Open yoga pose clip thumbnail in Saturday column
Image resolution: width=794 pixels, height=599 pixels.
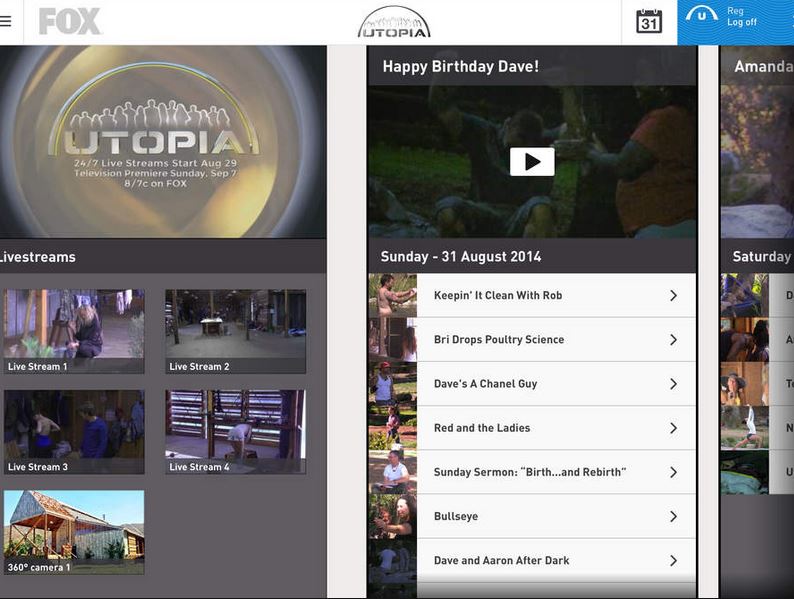(x=744, y=428)
